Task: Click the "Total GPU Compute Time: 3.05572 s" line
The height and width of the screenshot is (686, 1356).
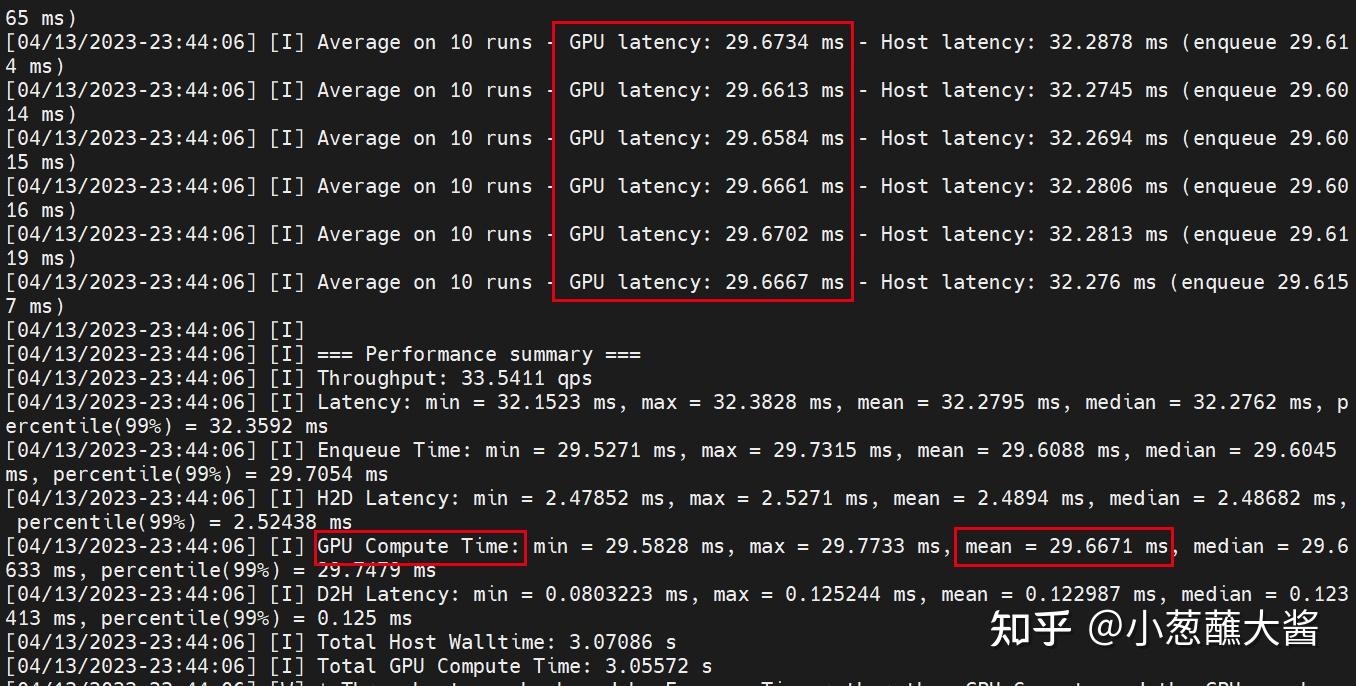Action: pos(514,666)
